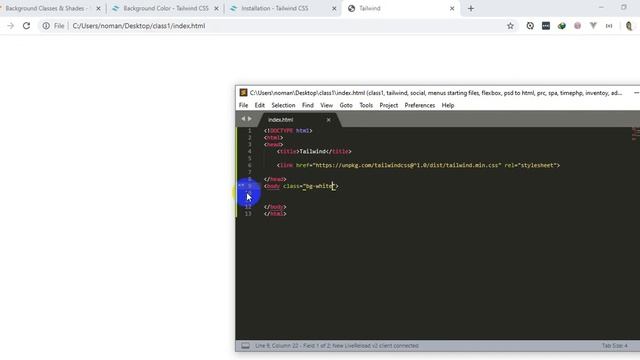Open the Goto menu in Sublime
Image resolution: width=640 pixels, height=360 pixels.
tap(346, 105)
